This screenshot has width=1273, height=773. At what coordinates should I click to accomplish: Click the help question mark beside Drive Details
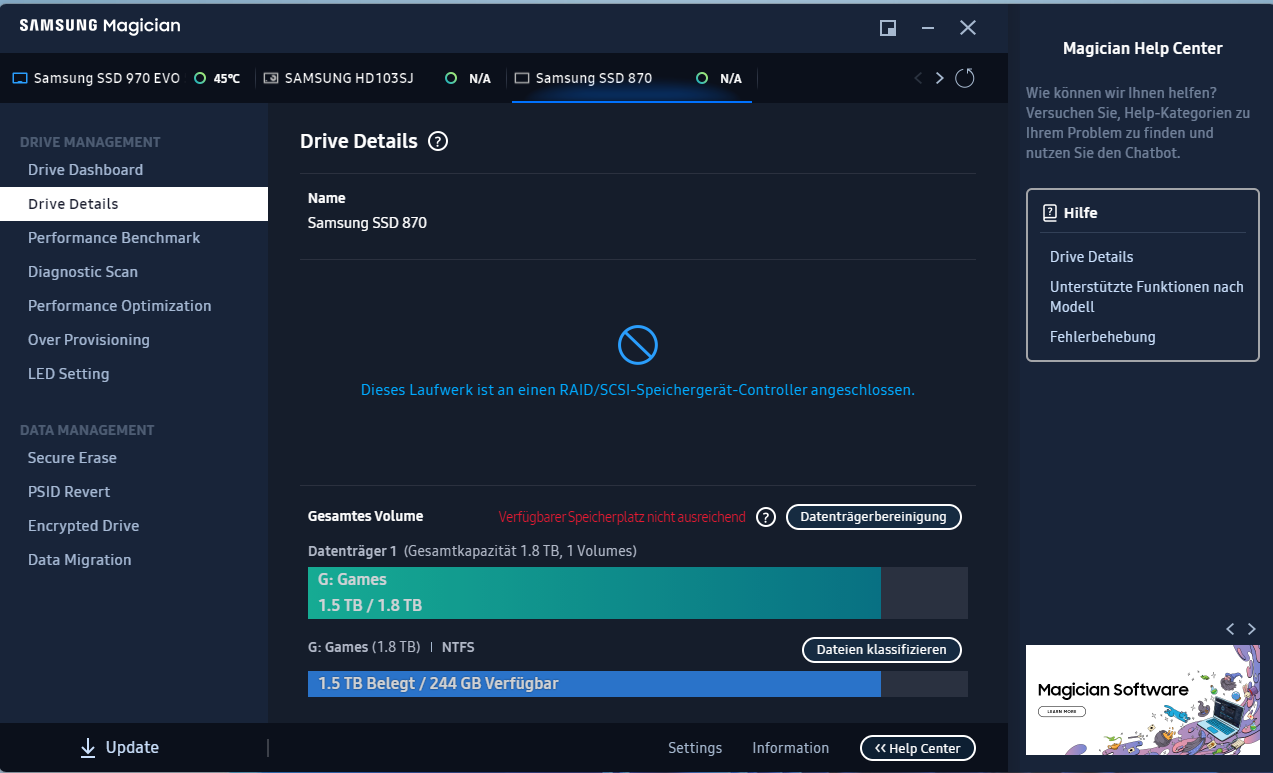(x=438, y=141)
